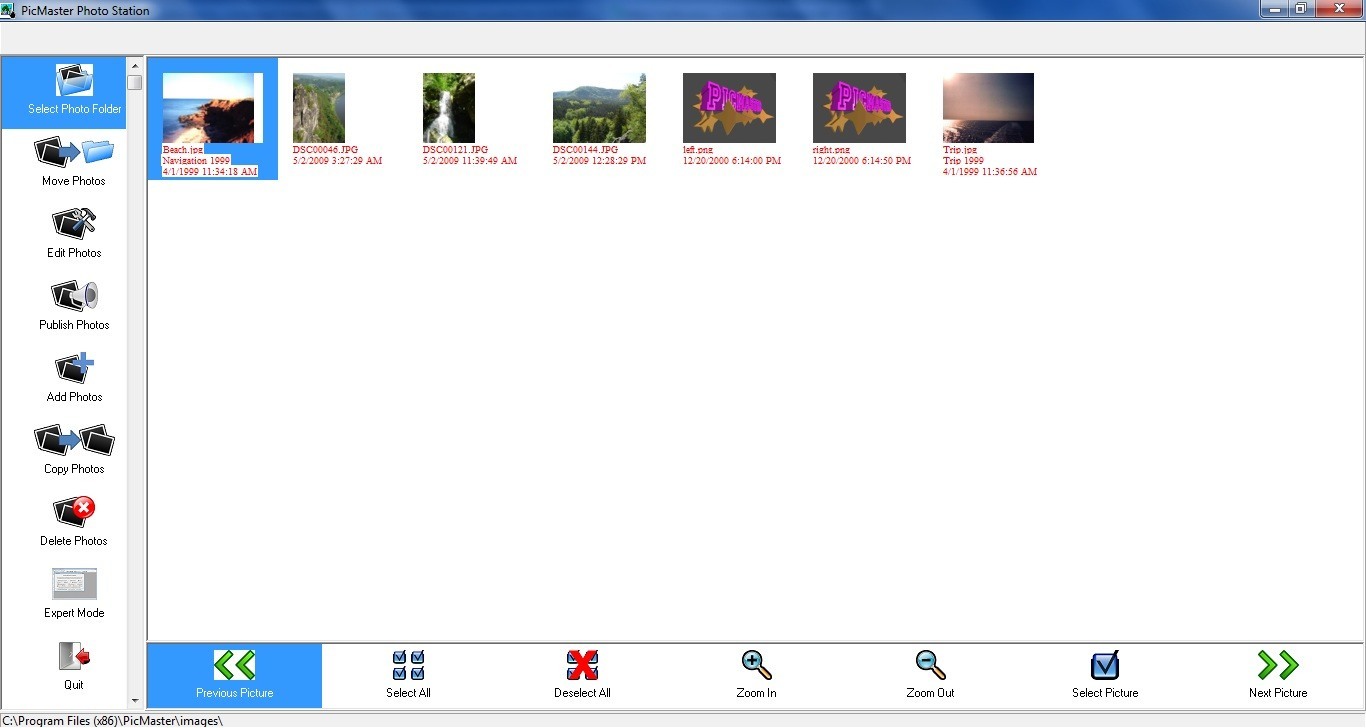This screenshot has height=728, width=1366.
Task: Click the 'Delete Photos' label
Action: tap(74, 541)
